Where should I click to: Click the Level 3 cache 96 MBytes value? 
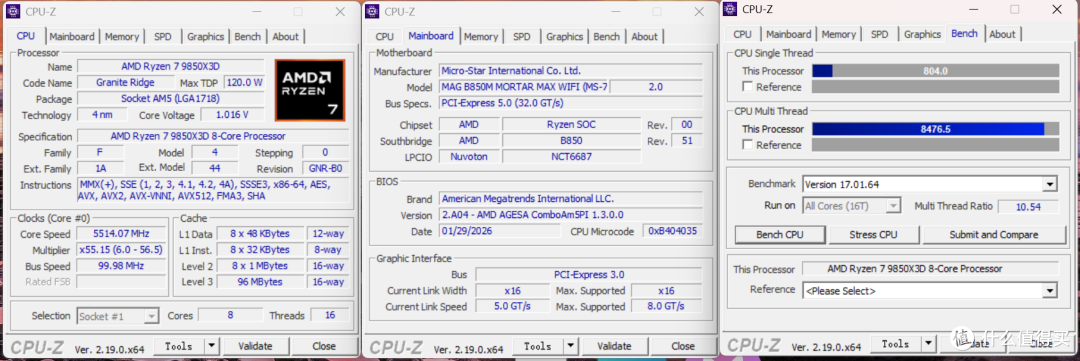point(260,282)
